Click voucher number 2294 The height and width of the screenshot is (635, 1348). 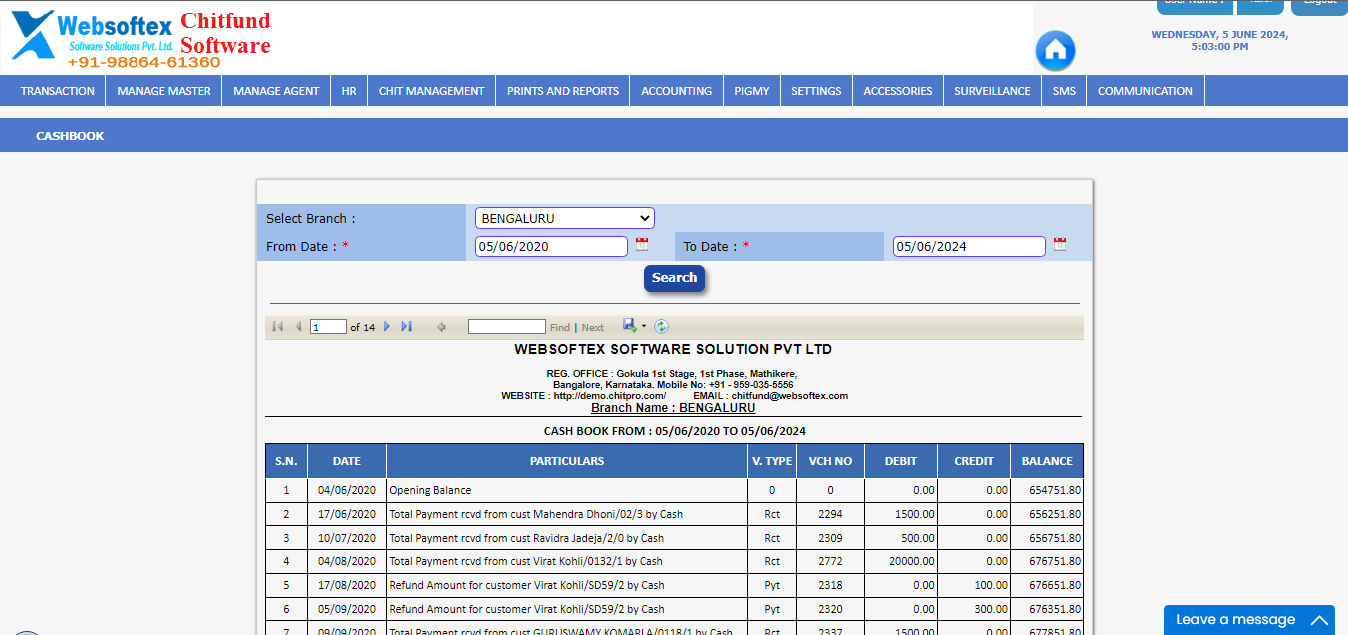pos(831,514)
